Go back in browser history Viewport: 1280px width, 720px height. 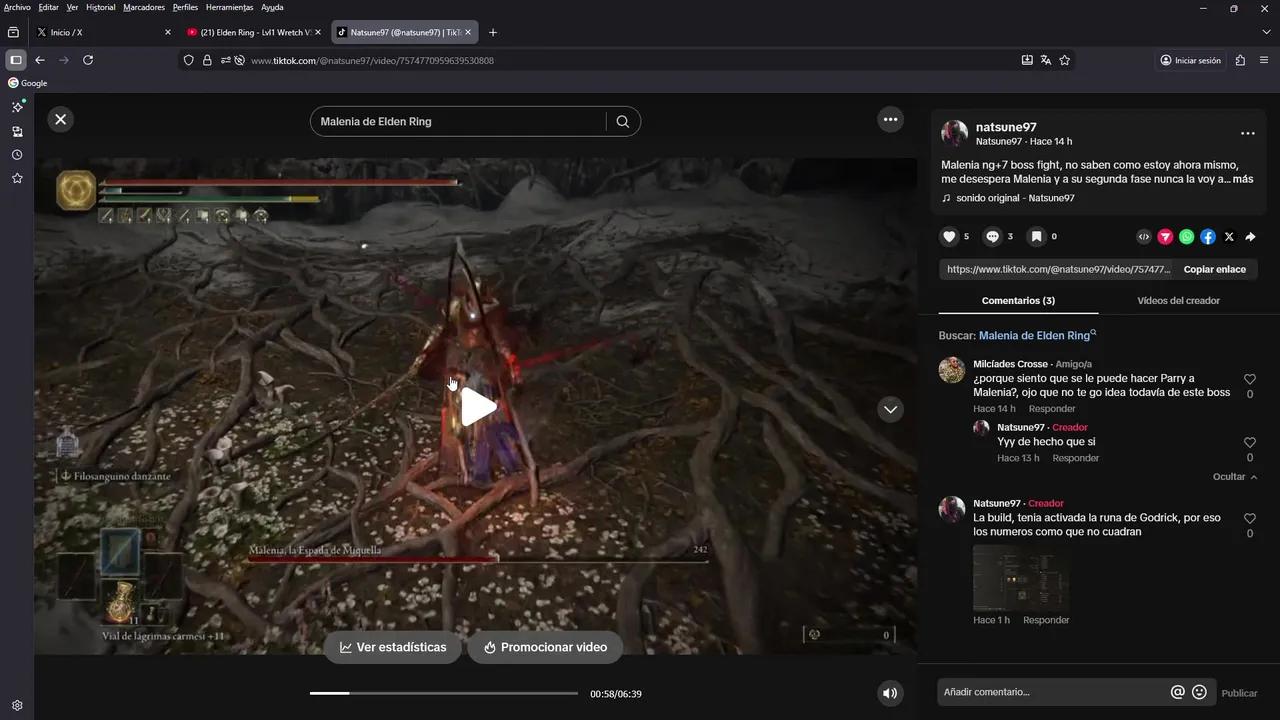[x=40, y=60]
